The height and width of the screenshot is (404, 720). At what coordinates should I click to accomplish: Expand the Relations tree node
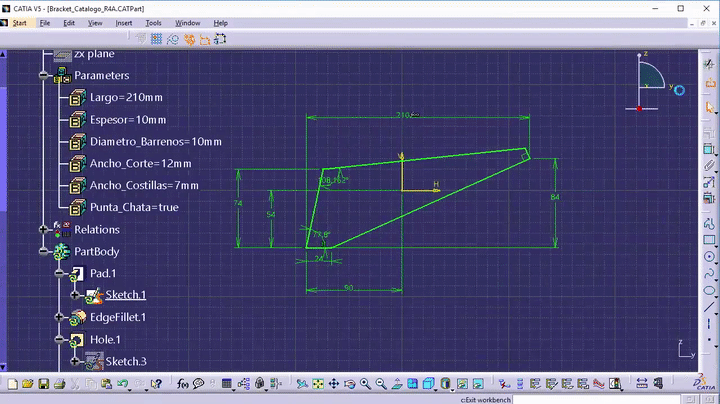44,229
